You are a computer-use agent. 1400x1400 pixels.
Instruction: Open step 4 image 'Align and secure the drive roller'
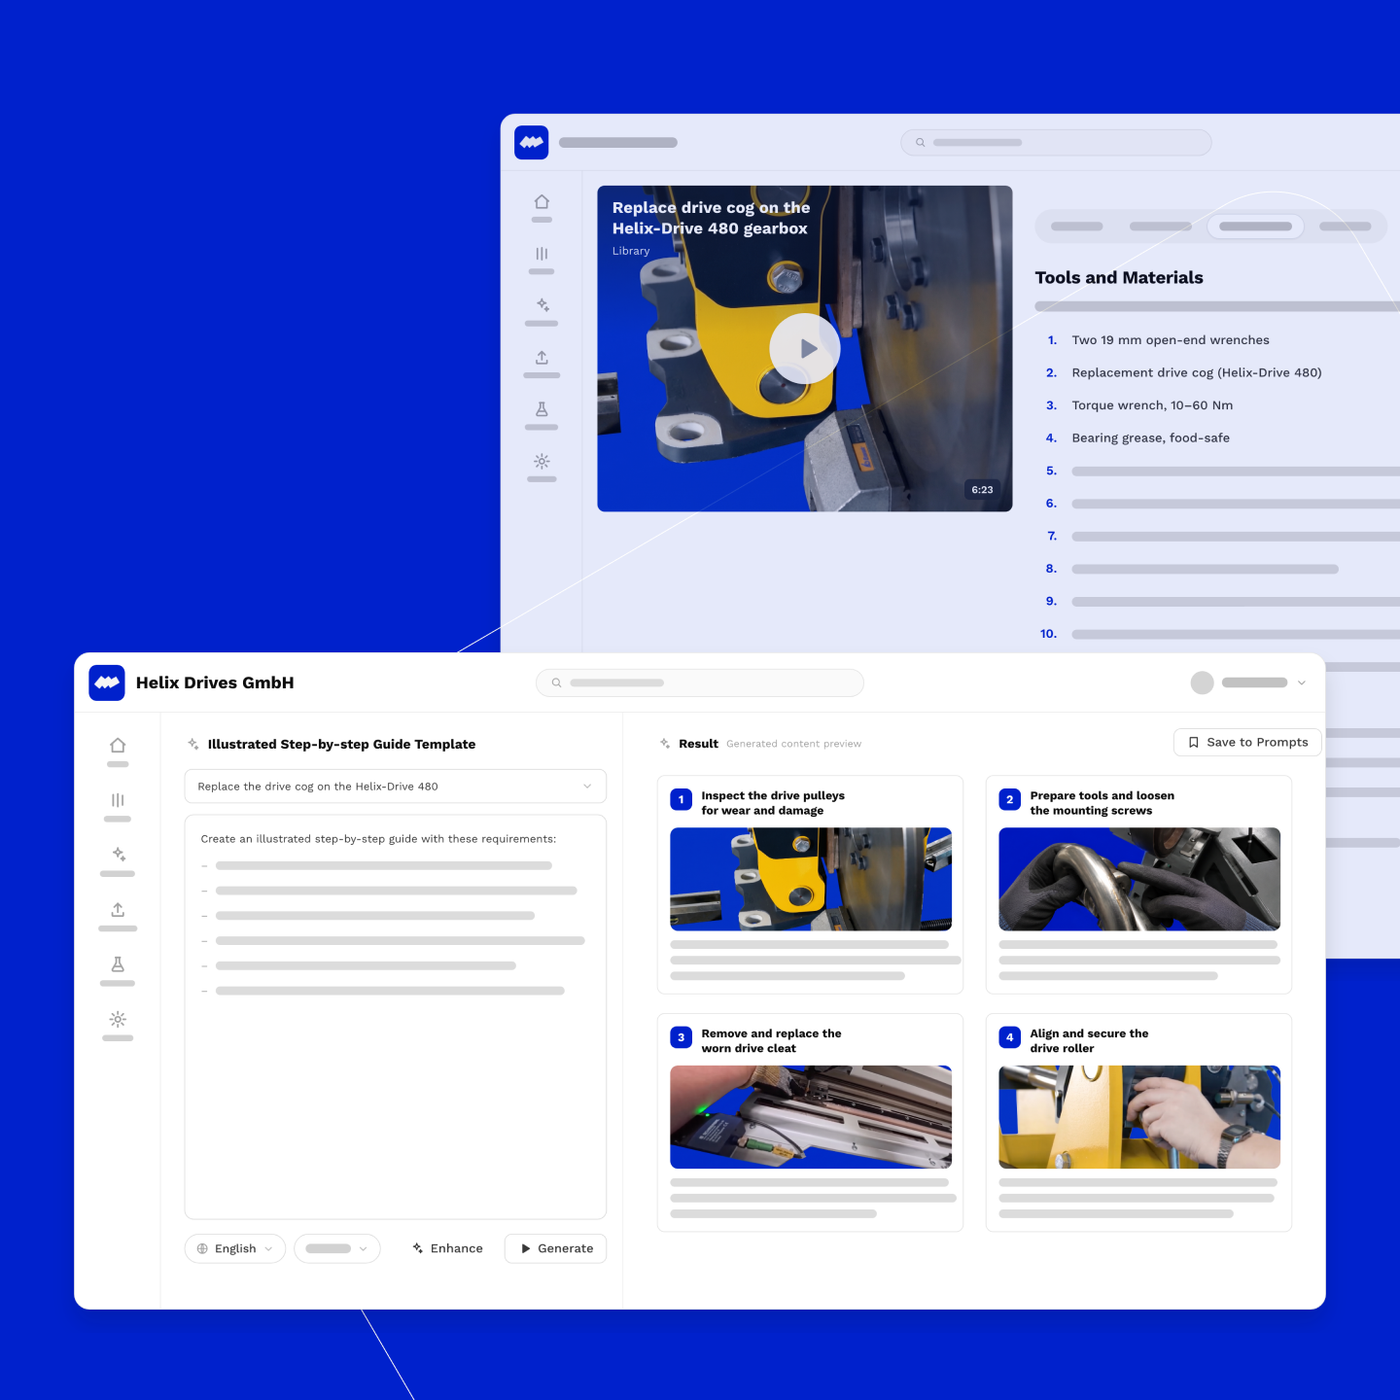point(1139,1117)
